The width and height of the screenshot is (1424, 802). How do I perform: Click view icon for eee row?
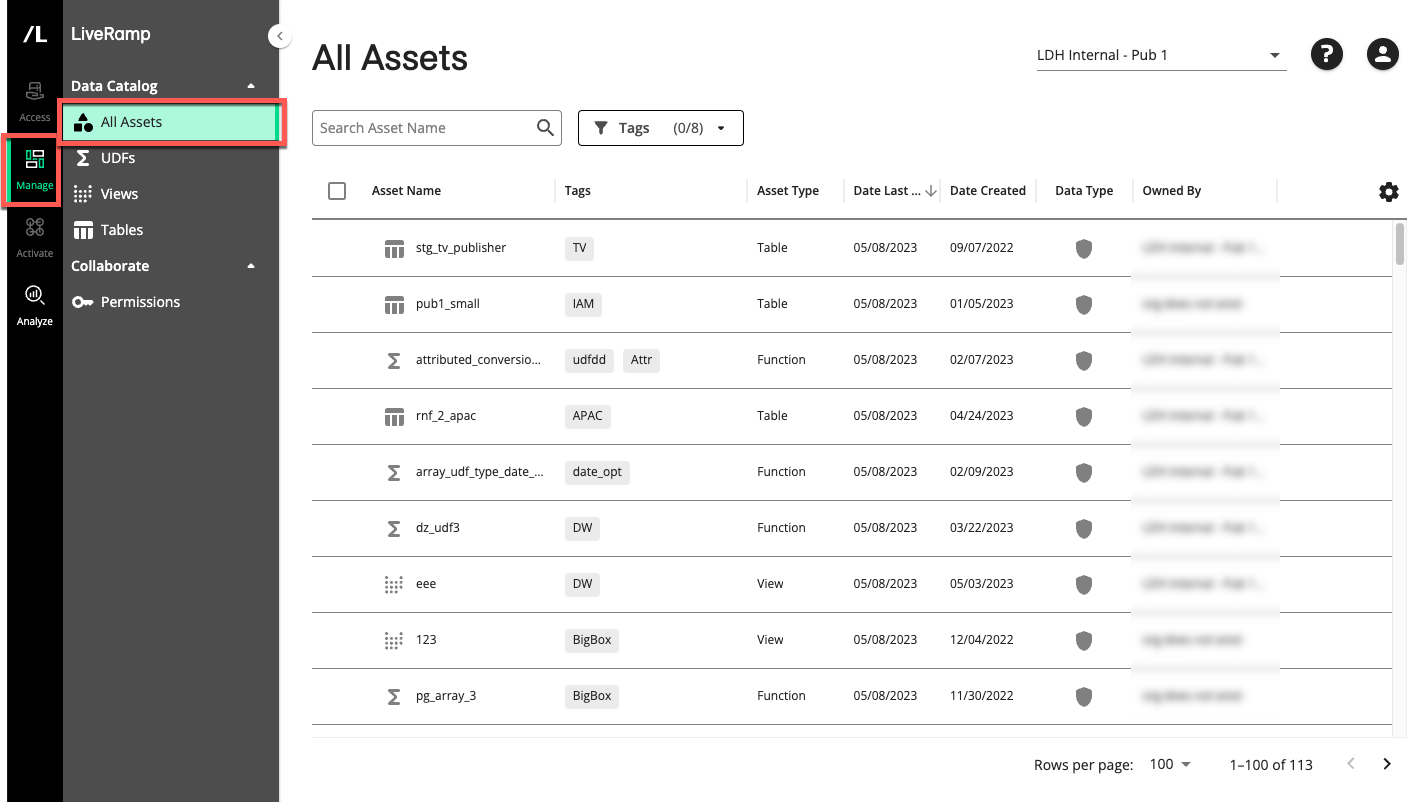pos(394,584)
